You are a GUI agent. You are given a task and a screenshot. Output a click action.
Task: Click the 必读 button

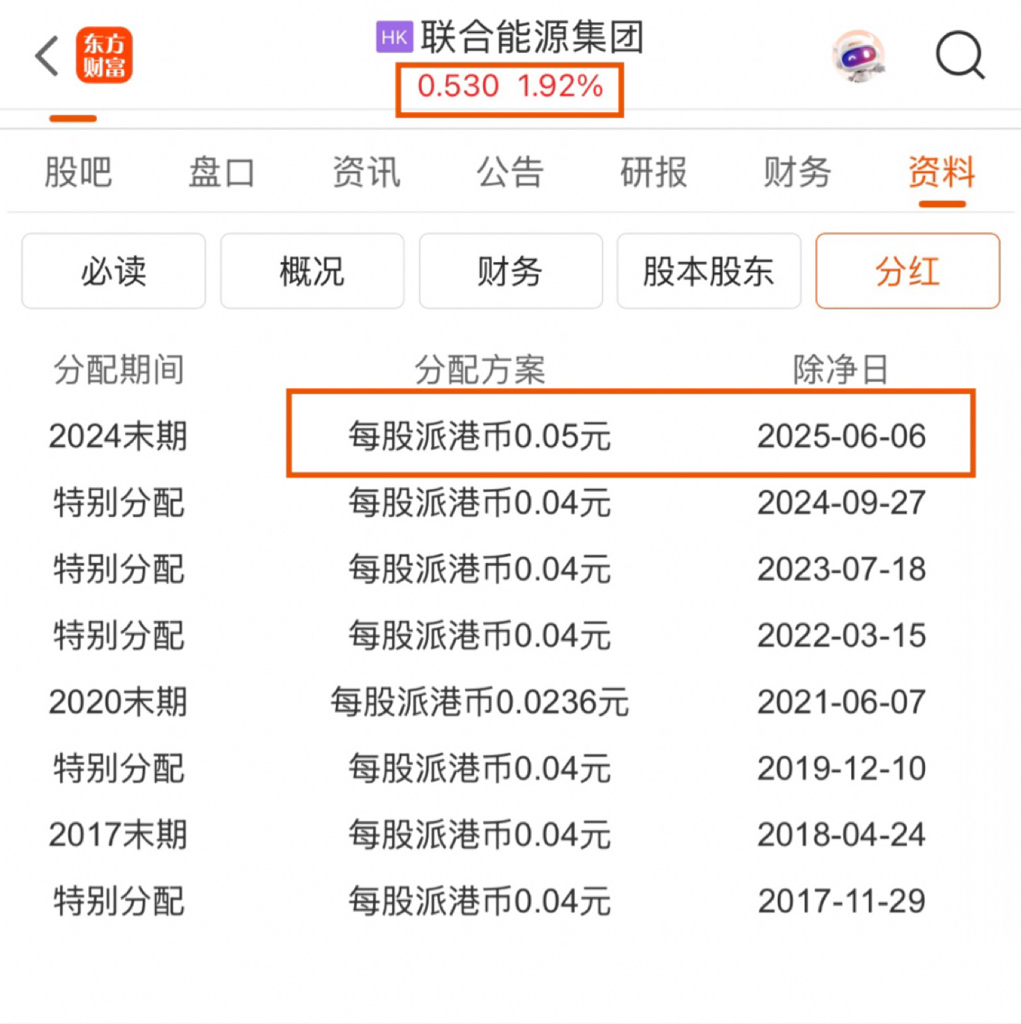click(x=114, y=271)
